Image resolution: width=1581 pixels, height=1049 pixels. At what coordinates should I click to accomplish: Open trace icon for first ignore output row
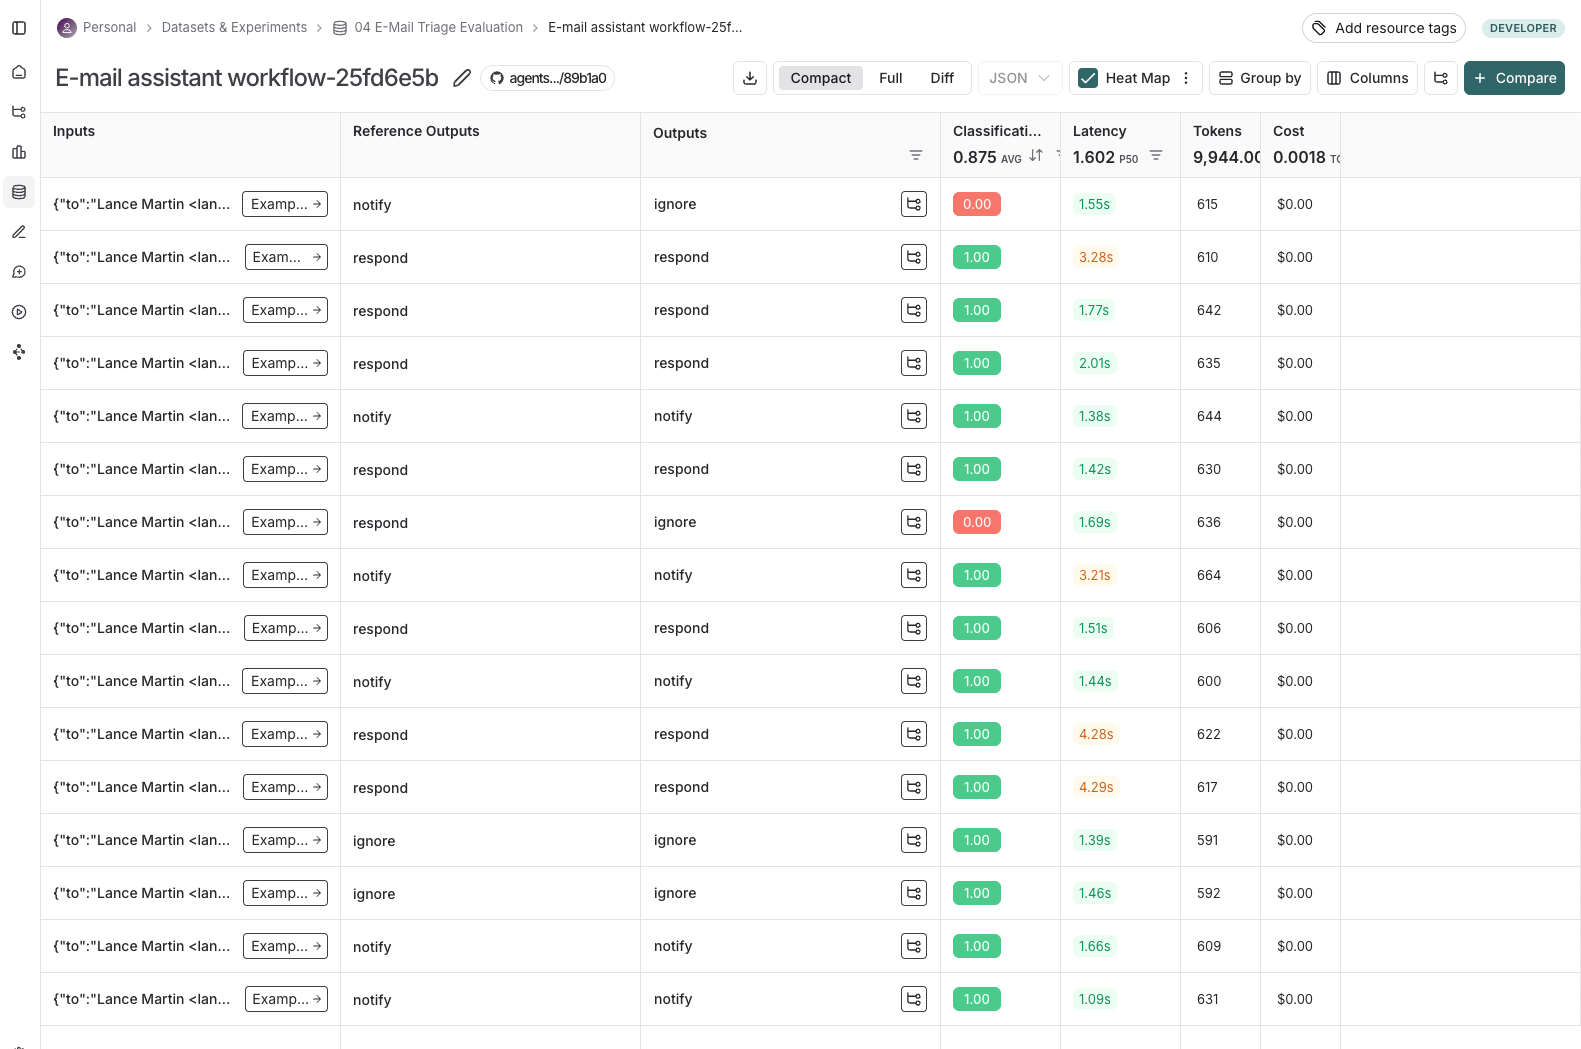click(x=913, y=204)
